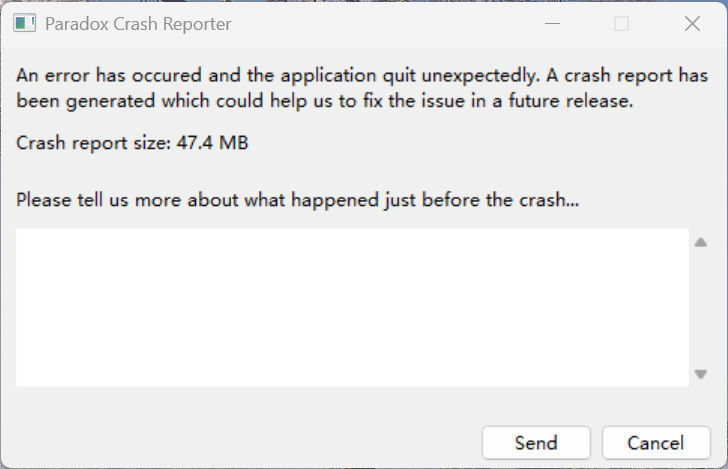Click the Paradox Crash Reporter title bar icon
Viewport: 728px width, 469px height.
click(25, 24)
